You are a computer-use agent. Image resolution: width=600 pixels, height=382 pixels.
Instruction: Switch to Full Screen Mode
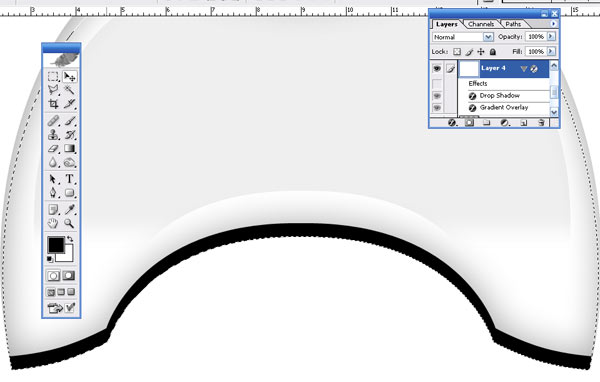71,292
